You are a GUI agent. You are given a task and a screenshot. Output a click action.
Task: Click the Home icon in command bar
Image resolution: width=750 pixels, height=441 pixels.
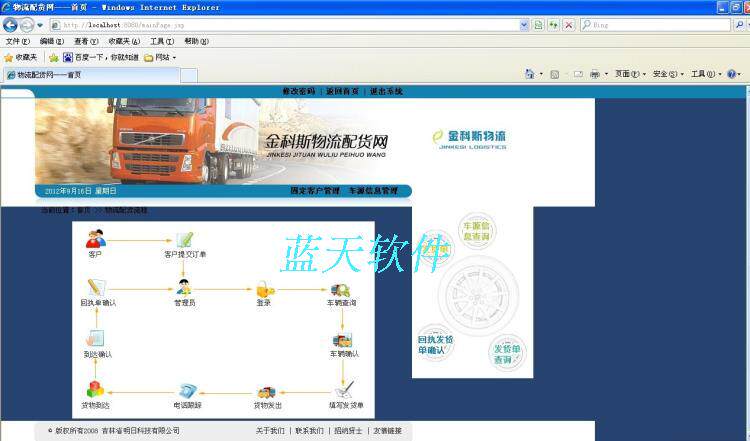529,74
